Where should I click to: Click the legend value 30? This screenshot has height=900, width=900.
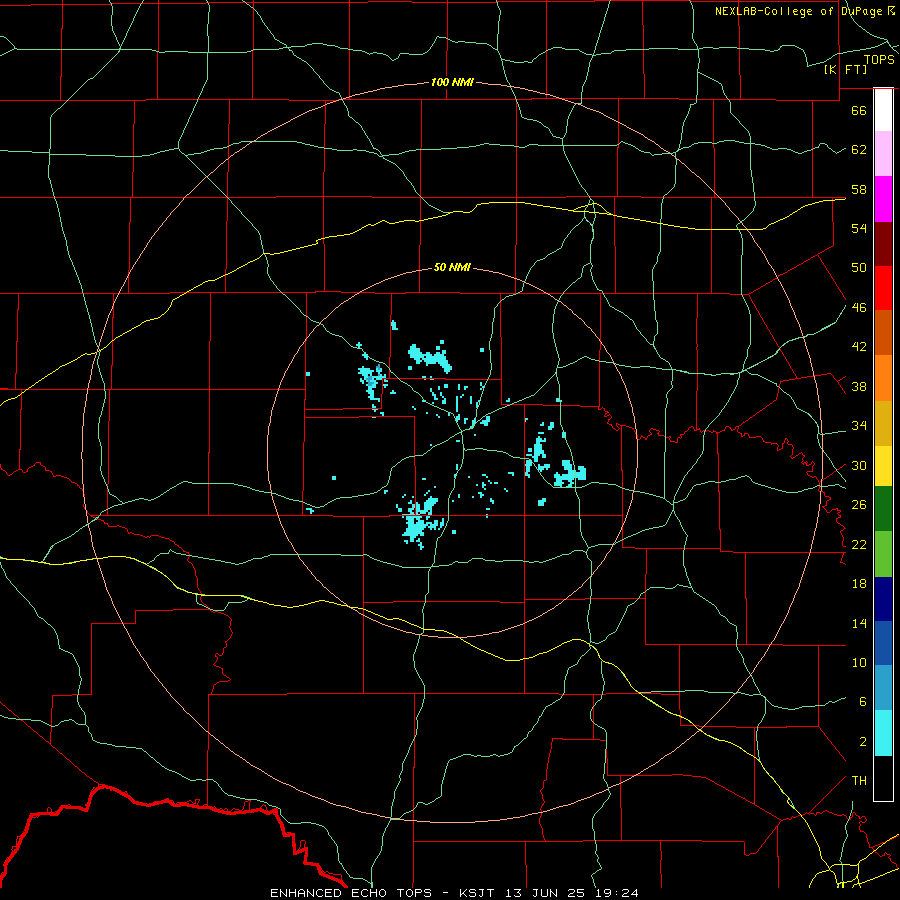(x=859, y=465)
